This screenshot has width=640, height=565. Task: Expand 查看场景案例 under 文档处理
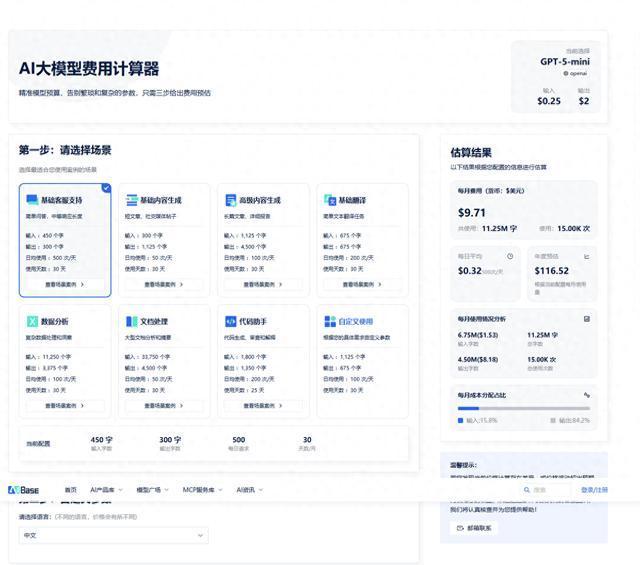[x=164, y=405]
